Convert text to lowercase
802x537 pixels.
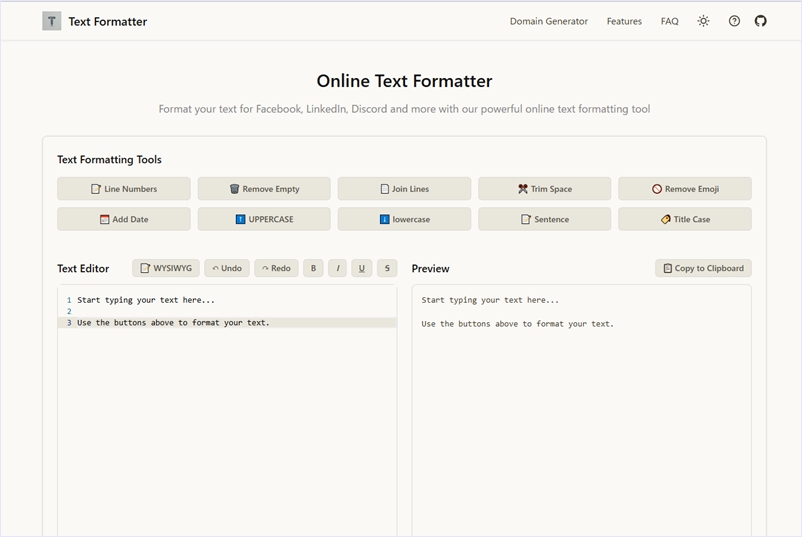point(404,219)
